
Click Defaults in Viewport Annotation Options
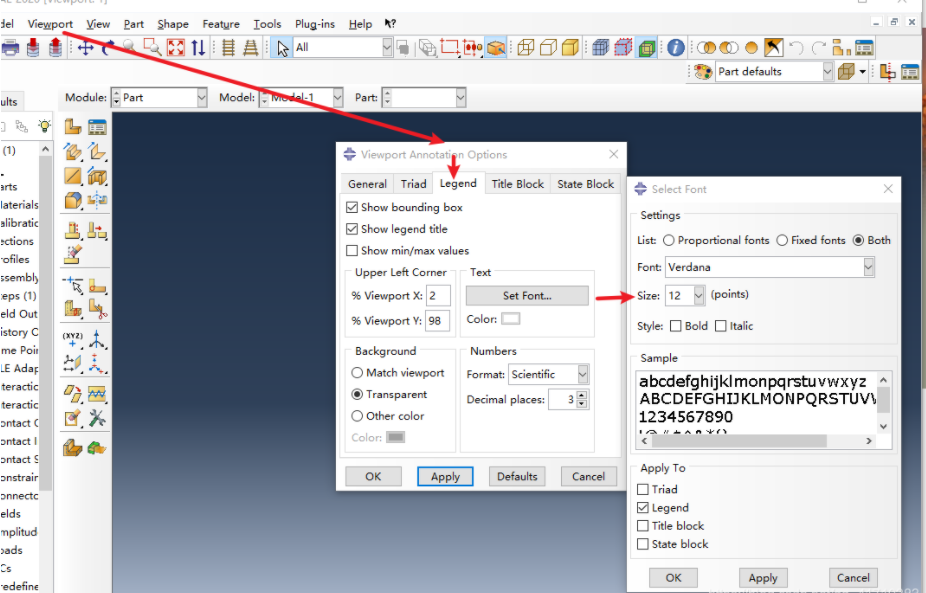coord(517,476)
